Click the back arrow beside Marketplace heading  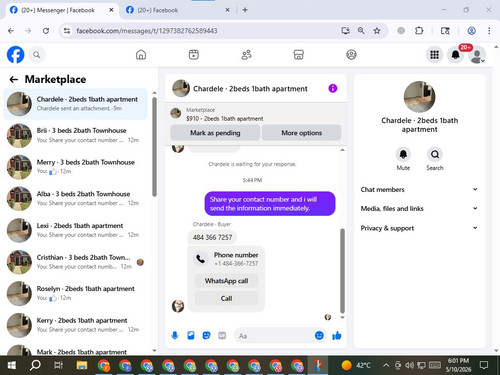point(14,79)
